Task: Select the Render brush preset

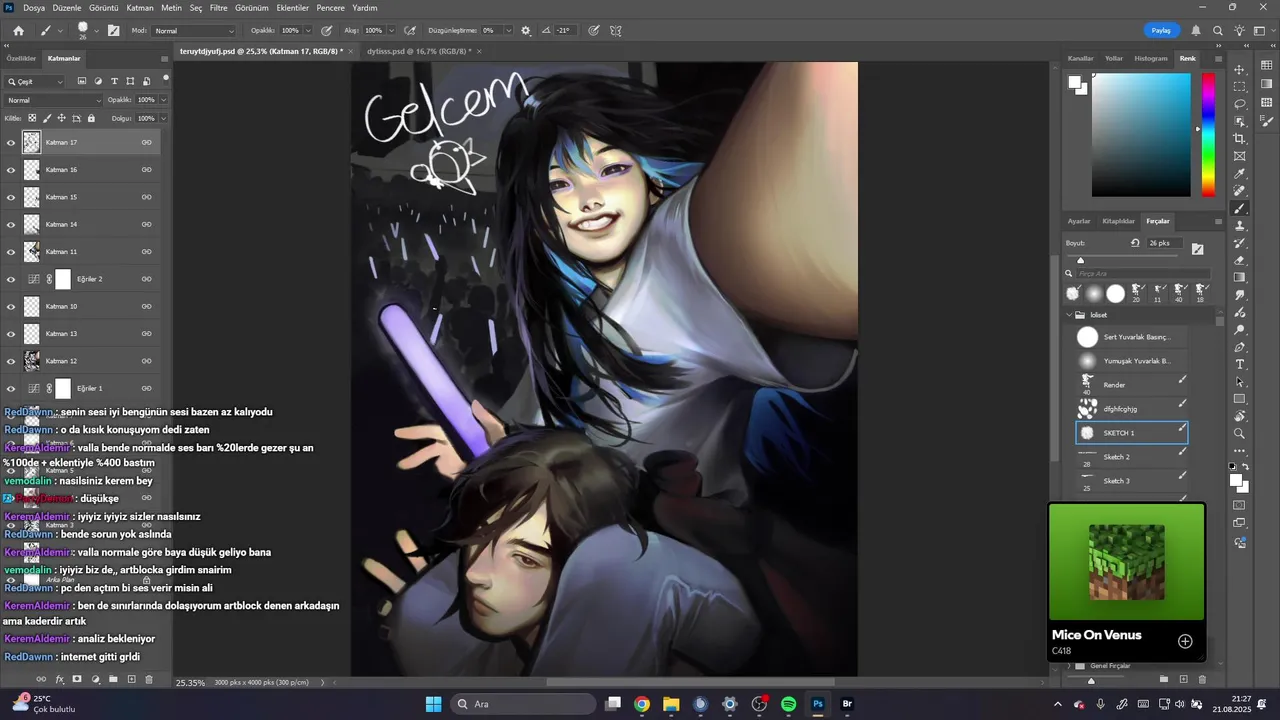Action: (x=1131, y=384)
